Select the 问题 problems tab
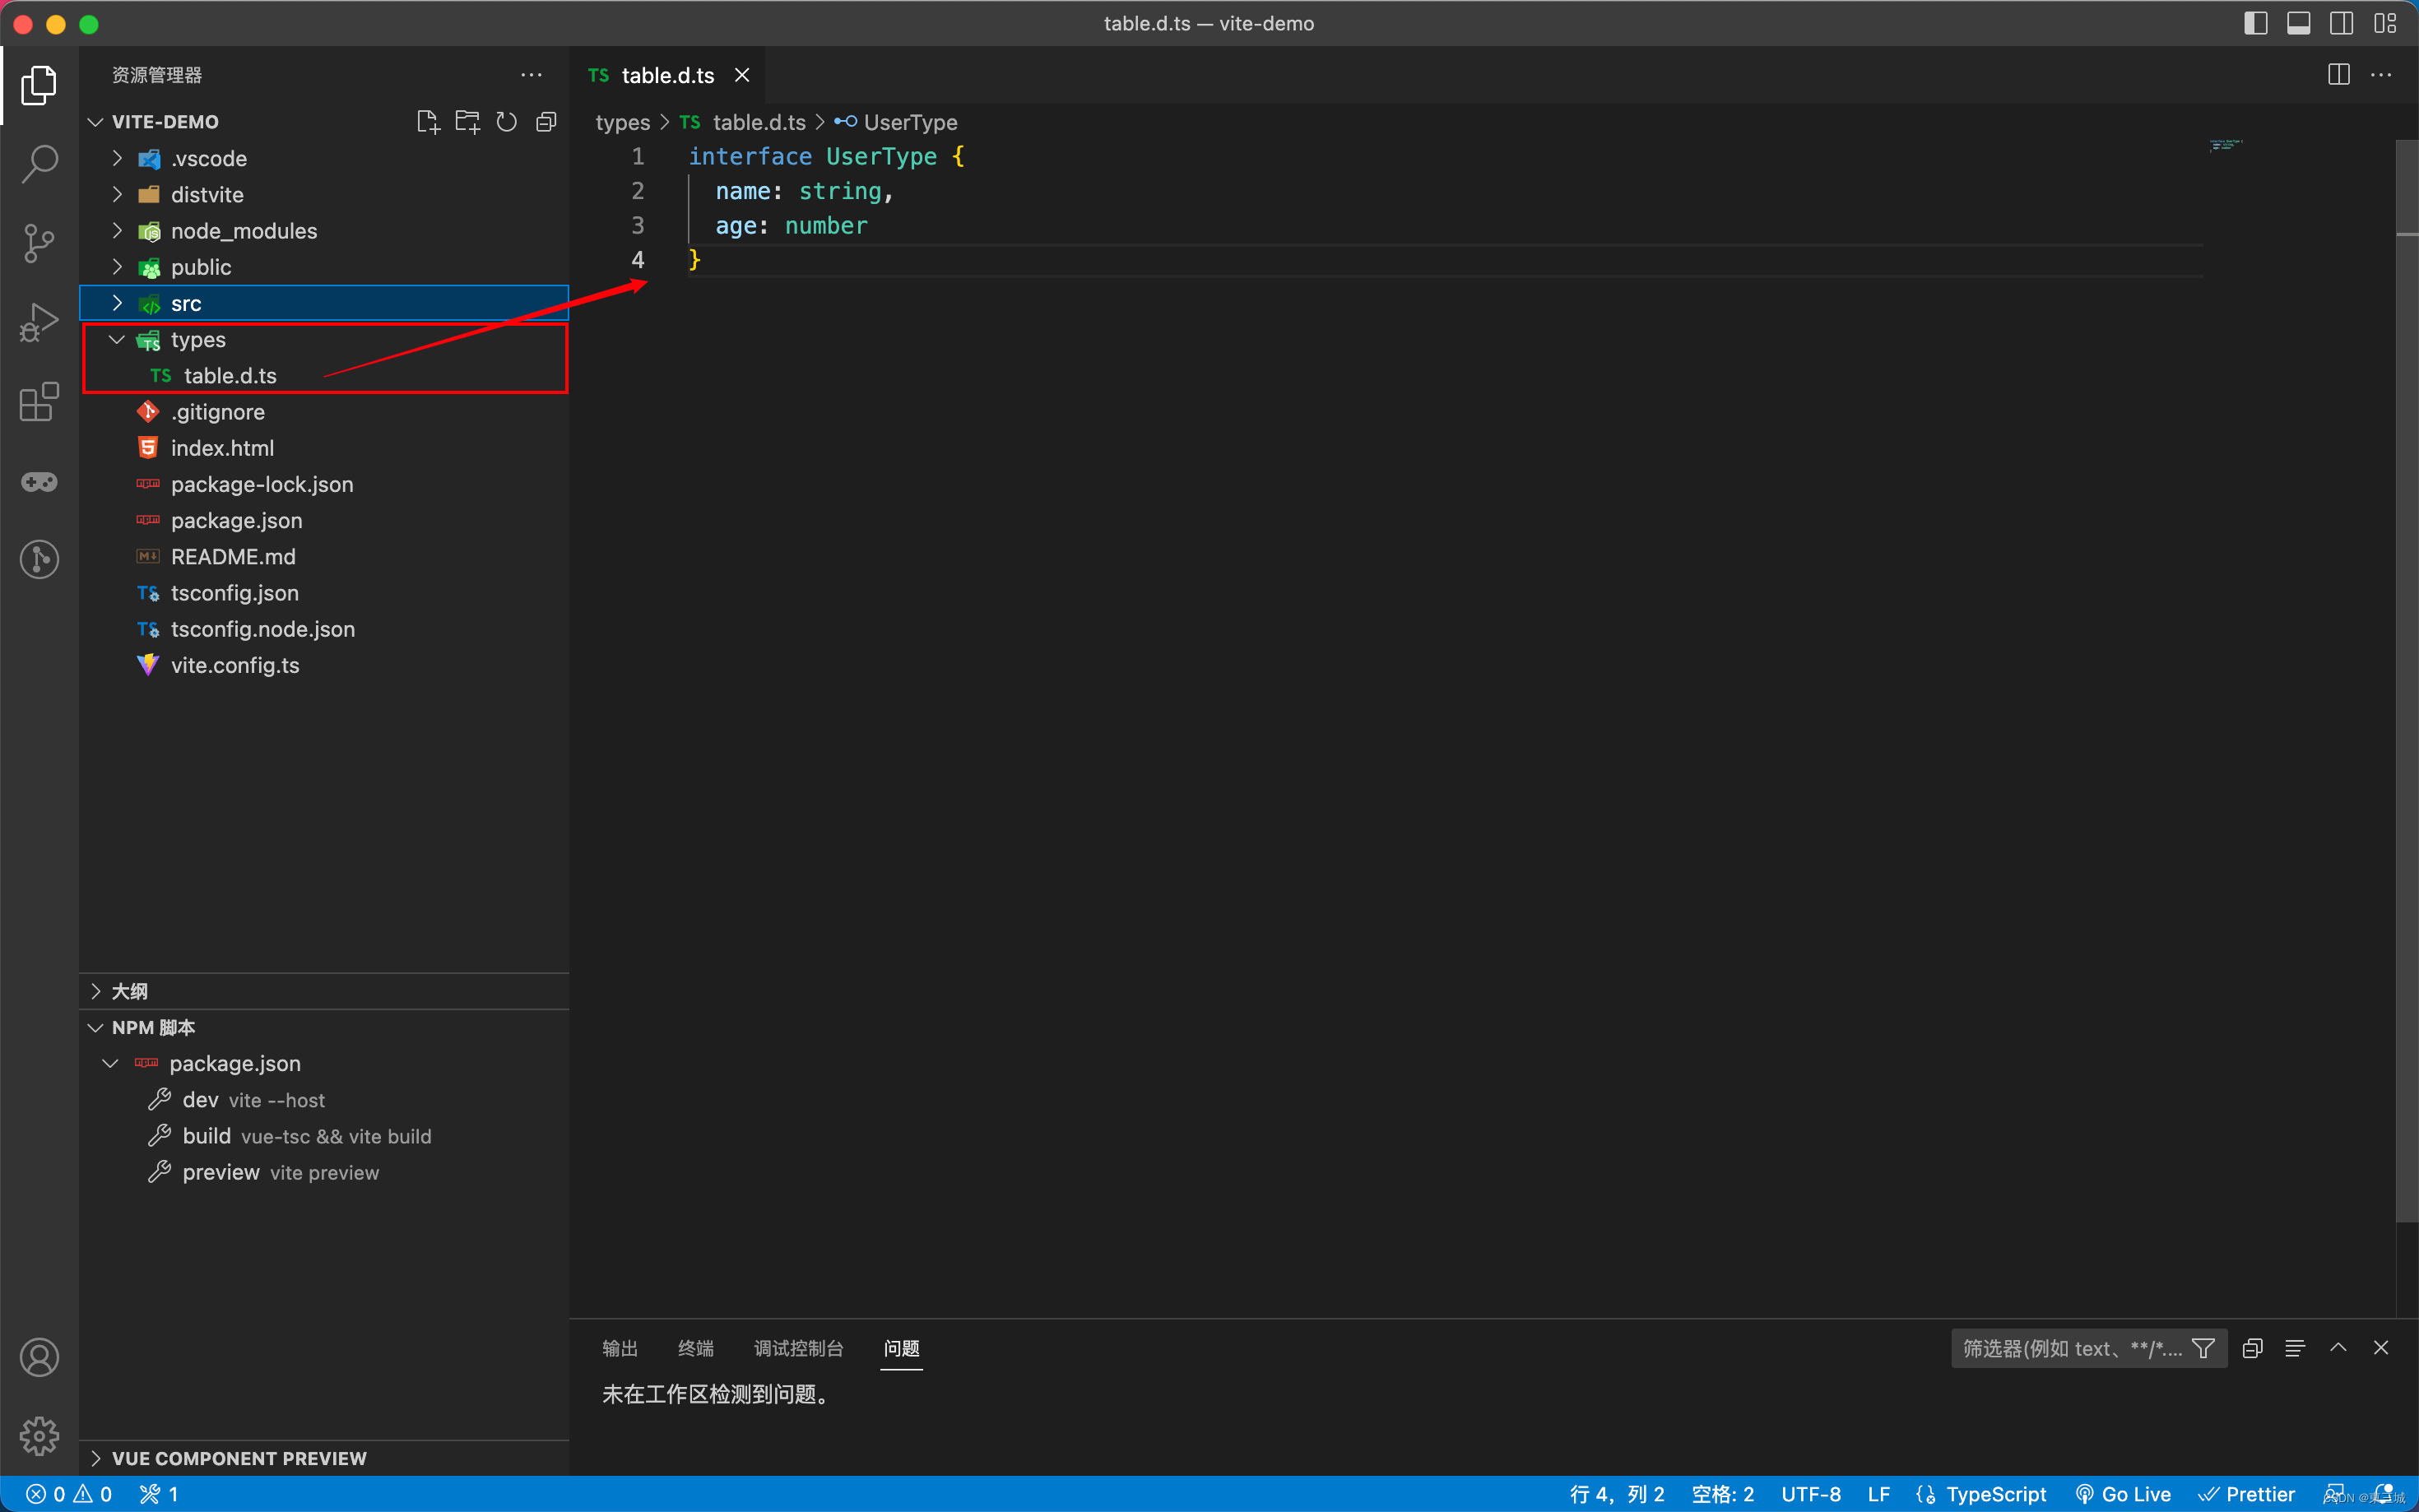2419x1512 pixels. pos(901,1348)
